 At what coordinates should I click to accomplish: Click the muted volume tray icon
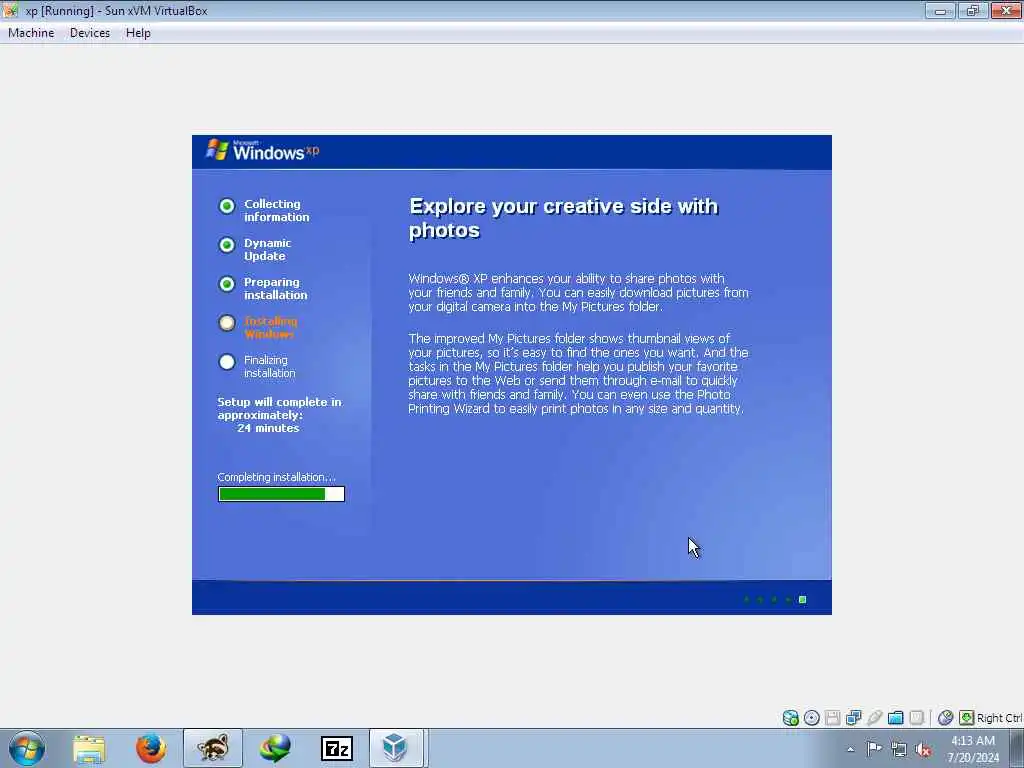pos(923,749)
